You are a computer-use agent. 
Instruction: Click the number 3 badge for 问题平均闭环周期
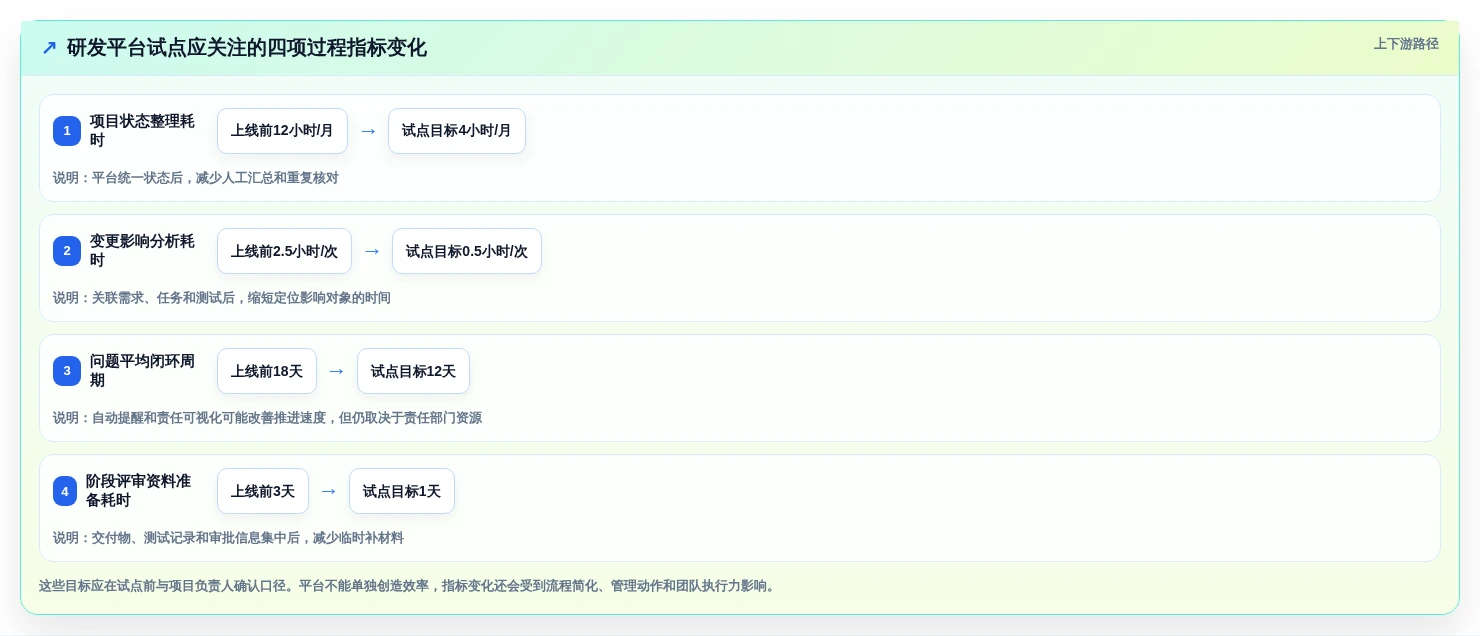[x=67, y=371]
